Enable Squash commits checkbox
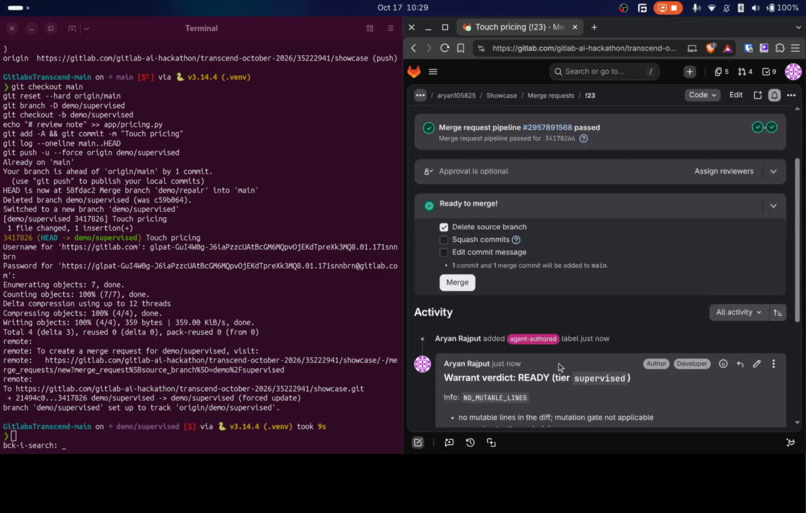806x513 pixels. tap(444, 240)
